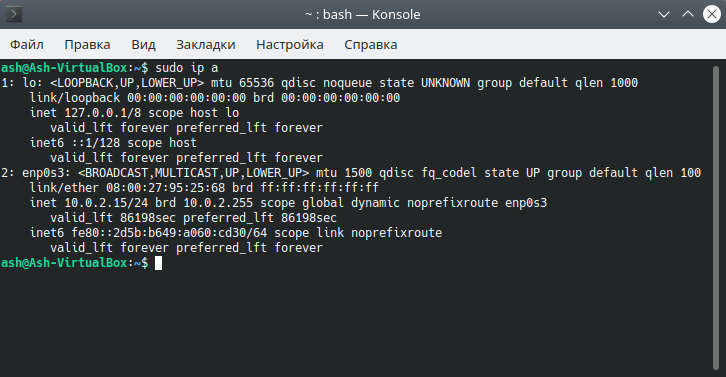This screenshot has width=726, height=377.
Task: Open the Настройка menu
Action: 290,44
